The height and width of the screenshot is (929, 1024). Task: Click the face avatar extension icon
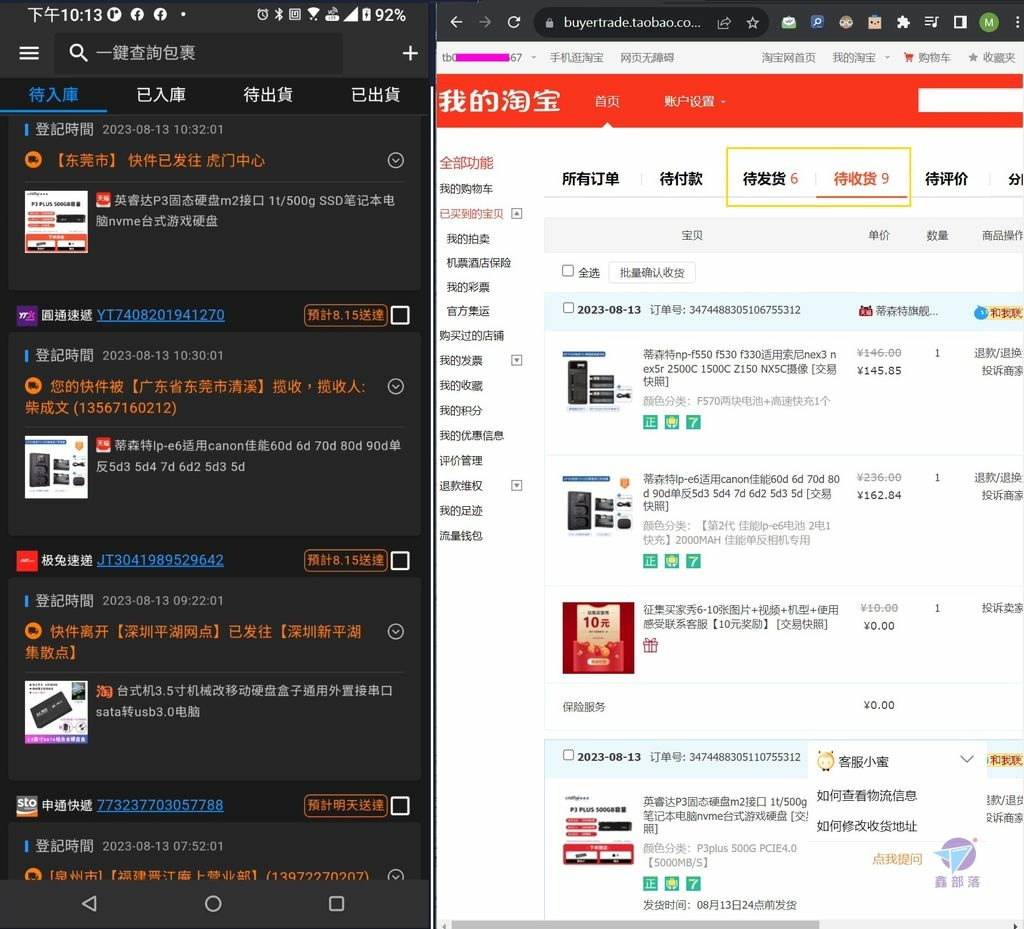pyautogui.click(x=846, y=22)
